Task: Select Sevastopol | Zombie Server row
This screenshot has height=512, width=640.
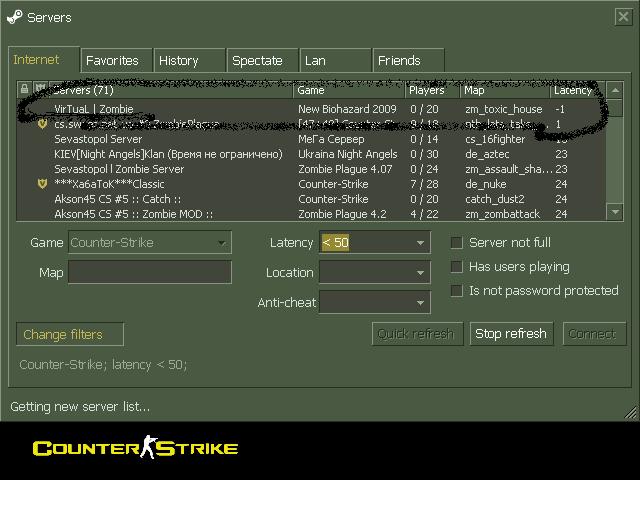Action: click(x=311, y=169)
